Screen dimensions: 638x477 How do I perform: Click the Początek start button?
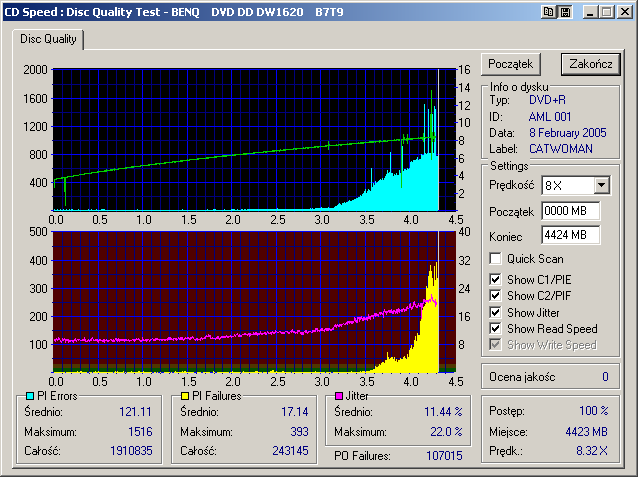511,64
